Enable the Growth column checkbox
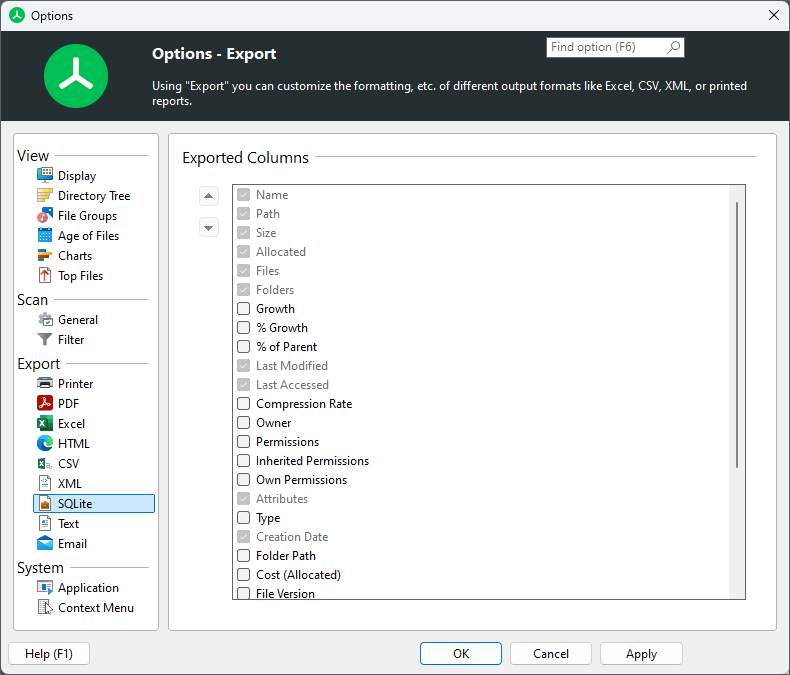The height and width of the screenshot is (675, 790). [x=243, y=309]
